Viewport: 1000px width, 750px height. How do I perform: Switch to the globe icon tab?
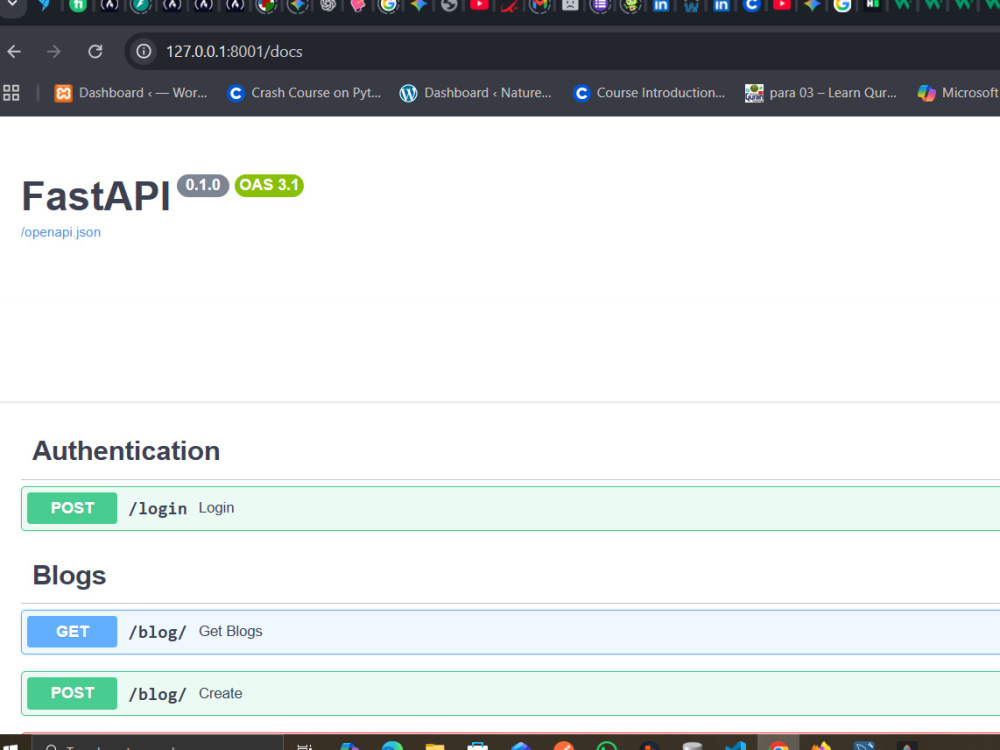[x=449, y=5]
